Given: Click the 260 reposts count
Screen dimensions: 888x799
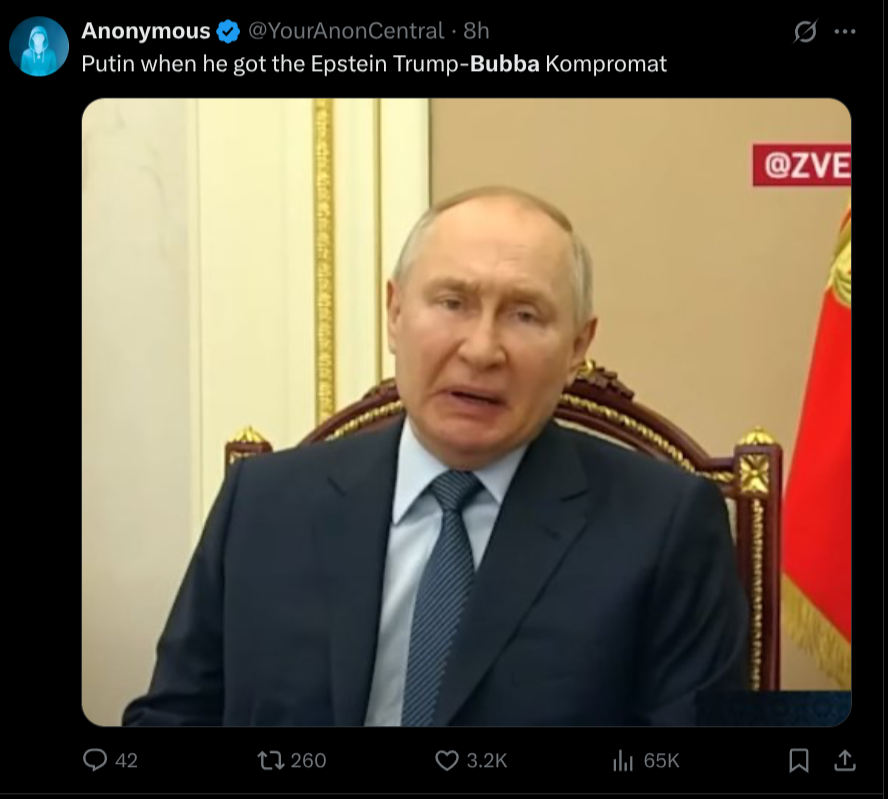Looking at the screenshot, I should click(309, 760).
